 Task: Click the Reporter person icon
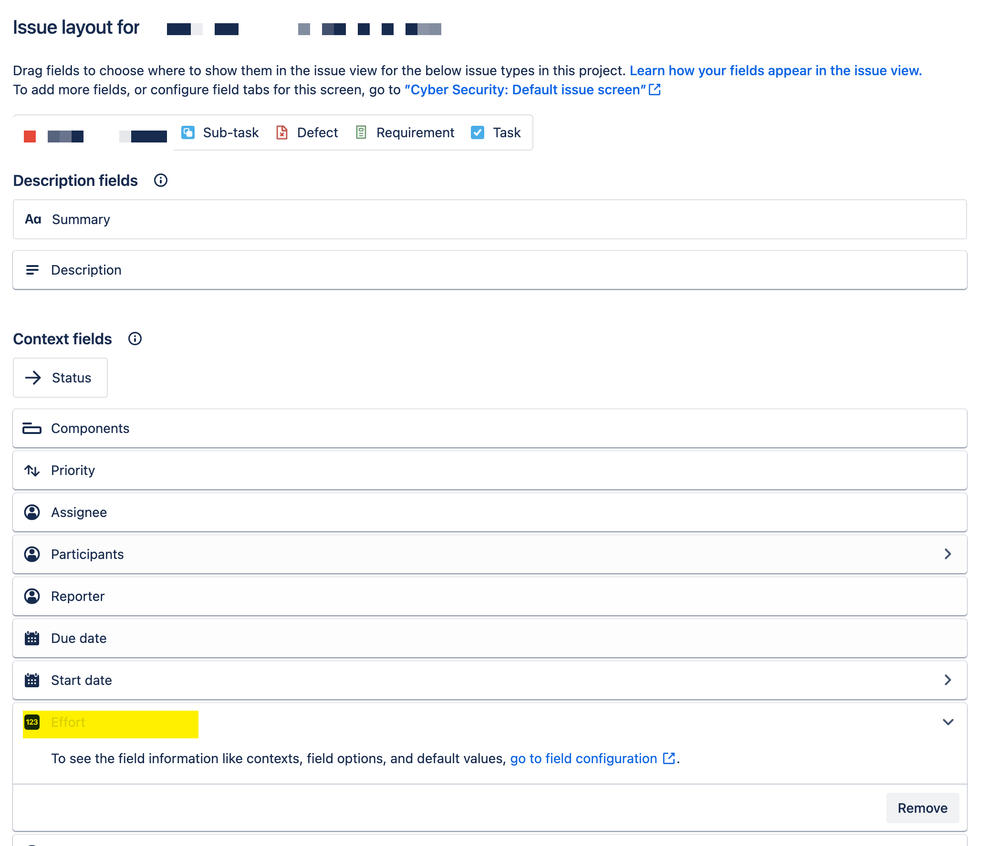tap(32, 596)
